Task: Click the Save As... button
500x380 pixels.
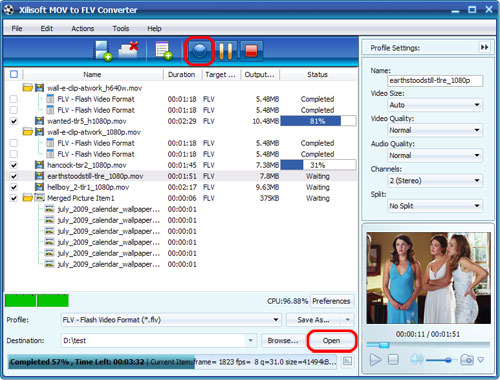Action: [x=313, y=320]
